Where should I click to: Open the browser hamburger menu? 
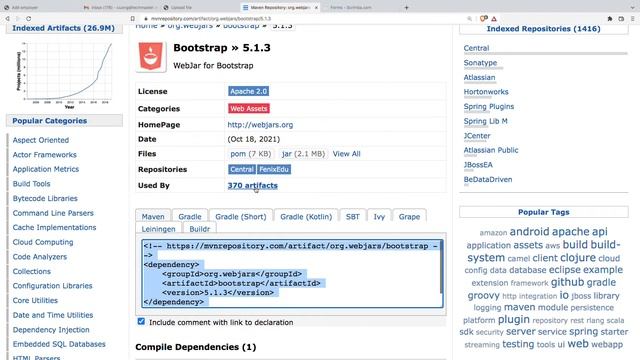click(x=633, y=19)
